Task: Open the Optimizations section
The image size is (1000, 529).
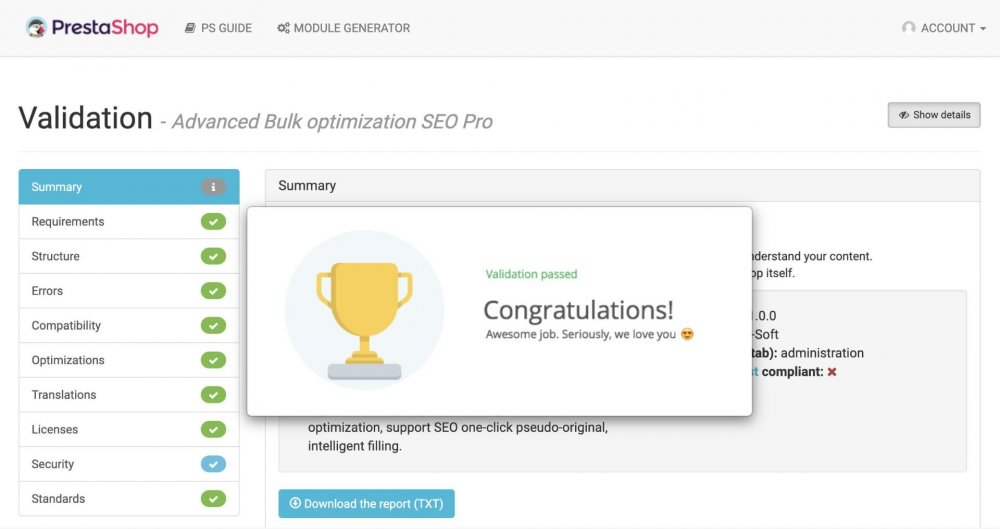Action: (129, 360)
